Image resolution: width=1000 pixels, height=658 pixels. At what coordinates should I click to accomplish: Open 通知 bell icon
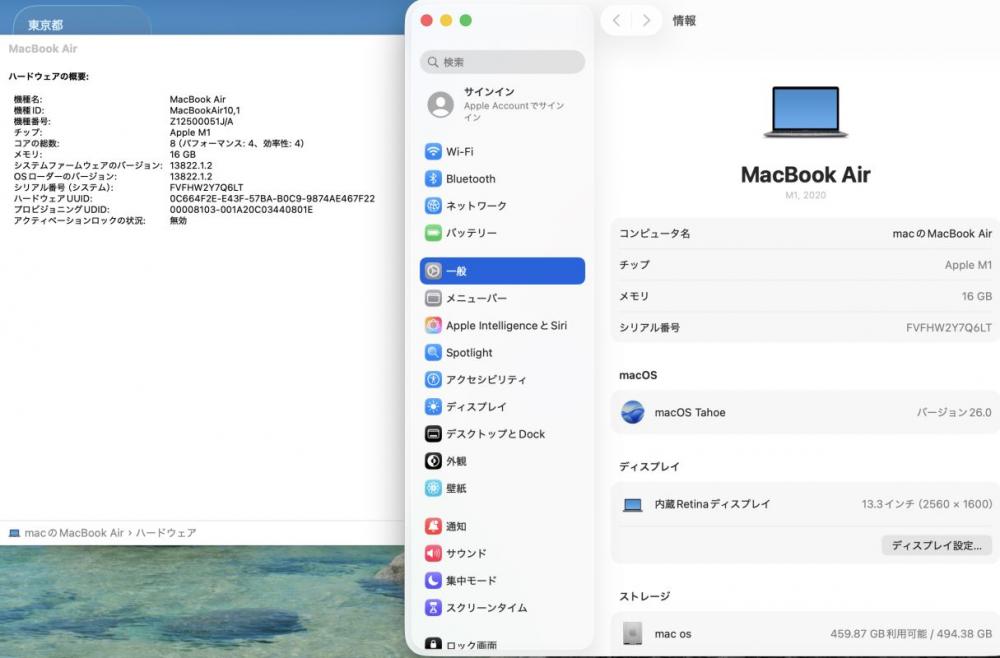click(433, 526)
